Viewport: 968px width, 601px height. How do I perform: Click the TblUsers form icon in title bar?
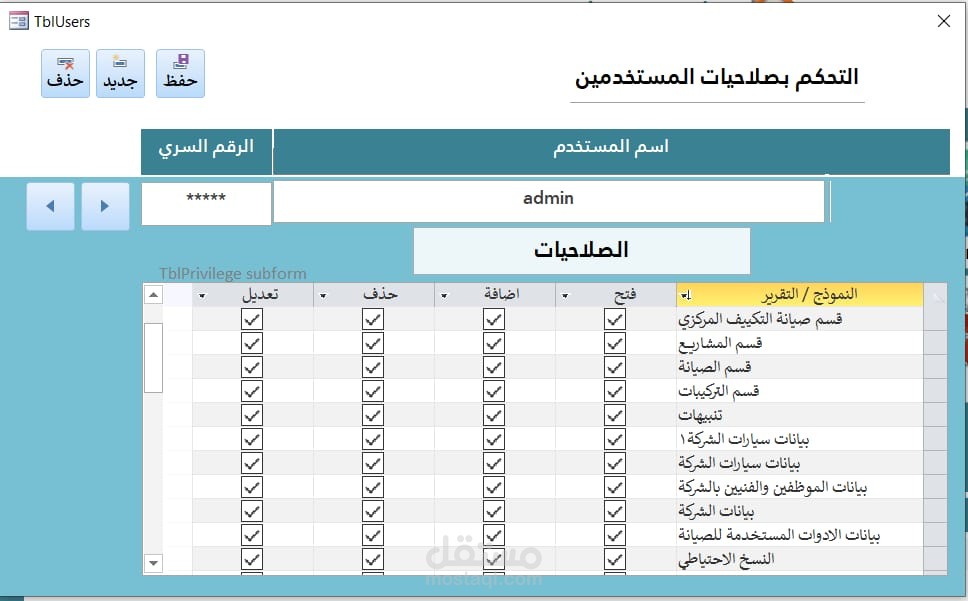[19, 21]
